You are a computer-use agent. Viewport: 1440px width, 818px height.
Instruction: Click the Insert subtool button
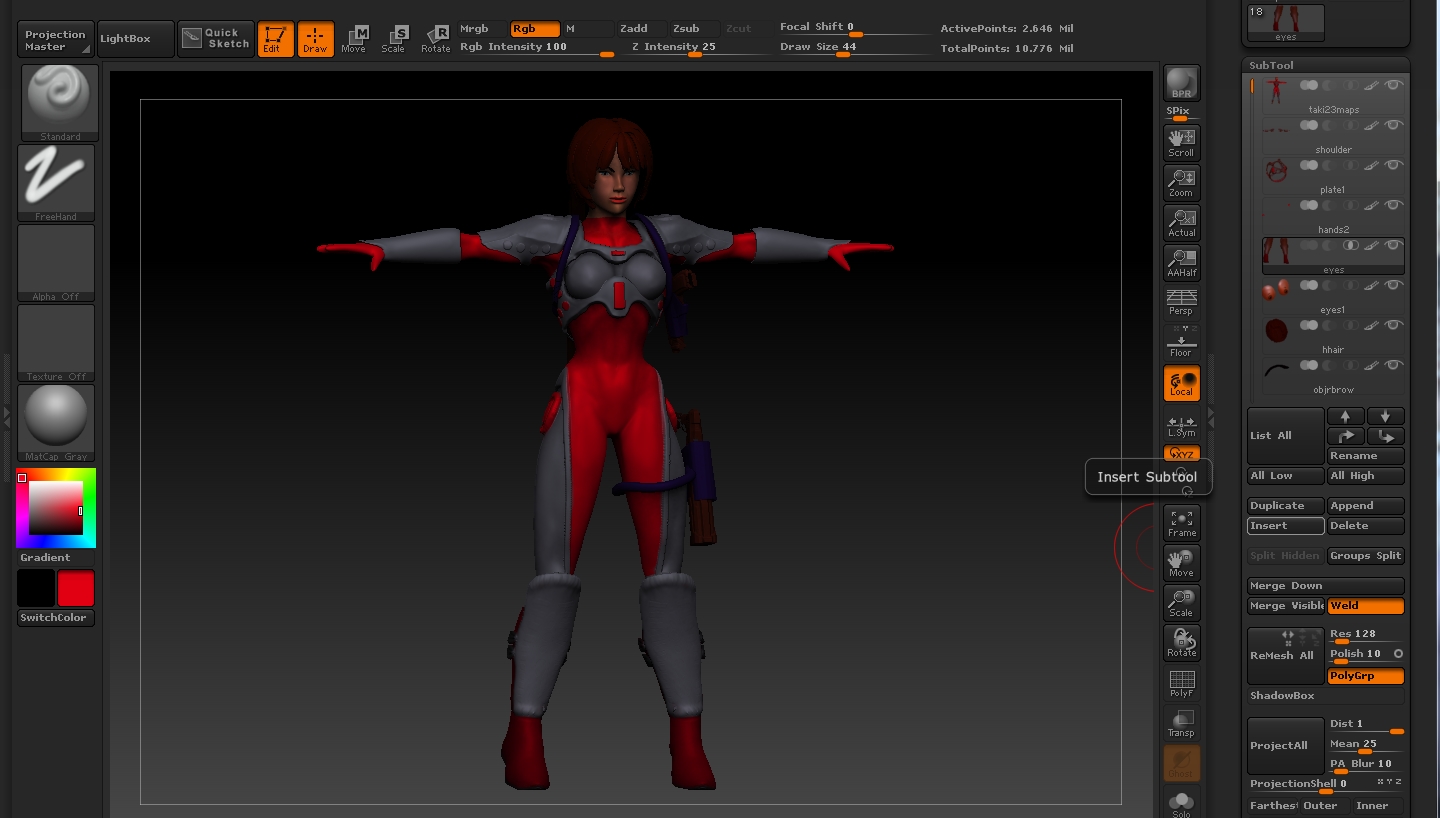[1285, 526]
